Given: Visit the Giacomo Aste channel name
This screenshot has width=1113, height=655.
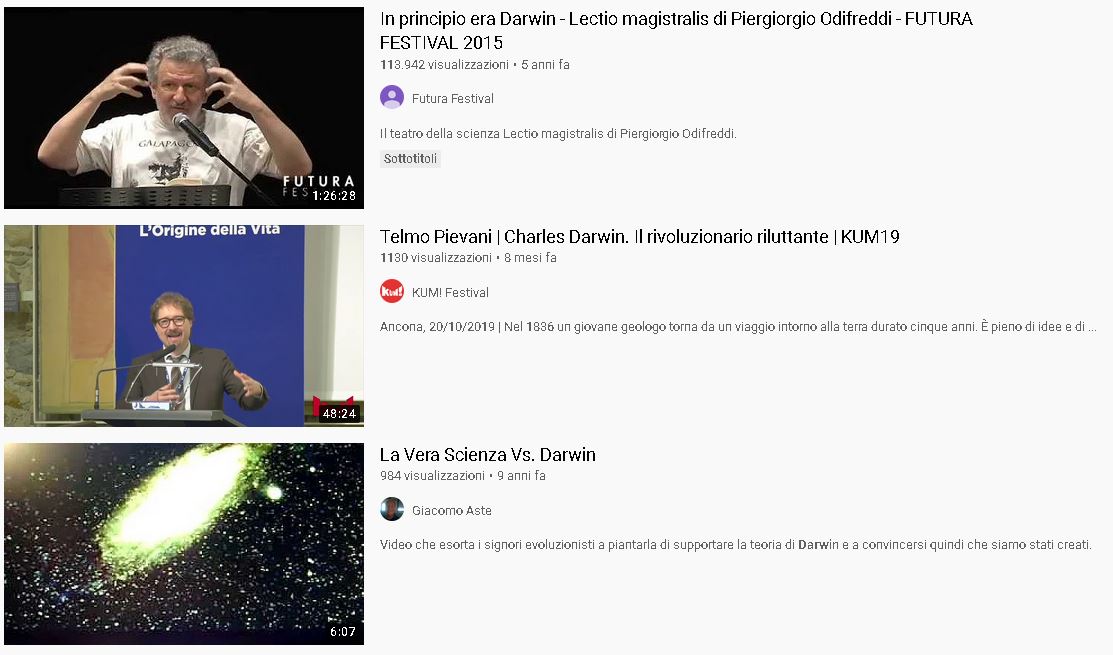Looking at the screenshot, I should (451, 510).
